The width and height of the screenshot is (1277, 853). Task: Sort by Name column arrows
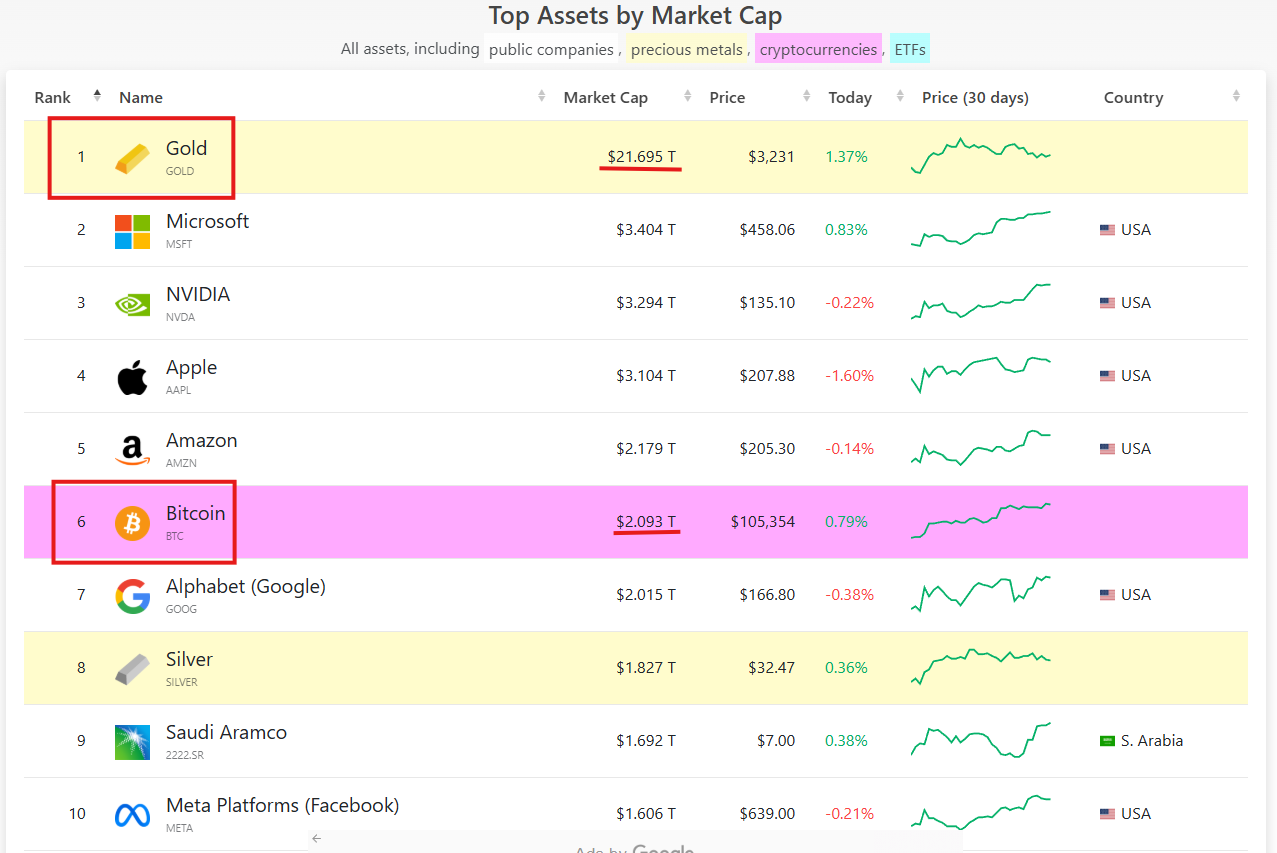(x=541, y=96)
